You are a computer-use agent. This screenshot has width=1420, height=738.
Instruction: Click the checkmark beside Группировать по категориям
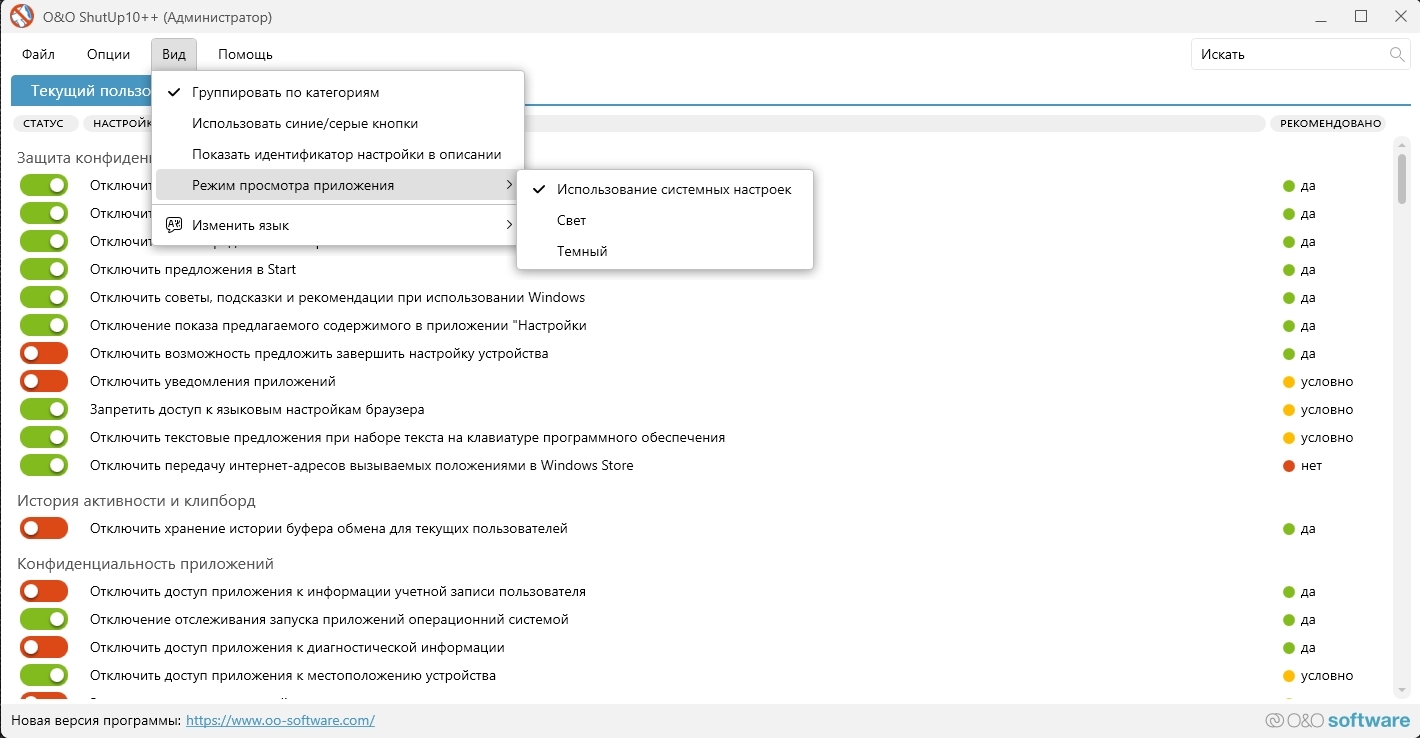pyautogui.click(x=174, y=92)
